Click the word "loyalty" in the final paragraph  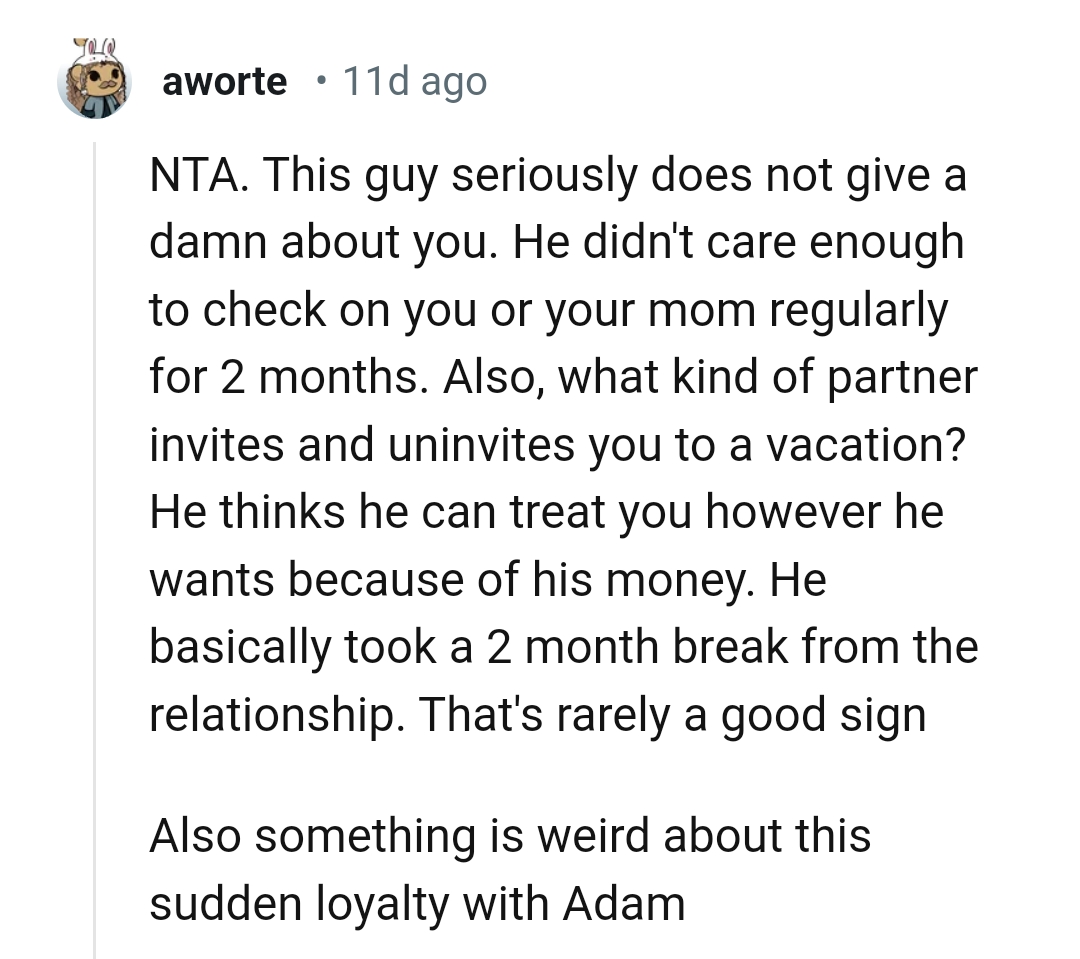[369, 904]
